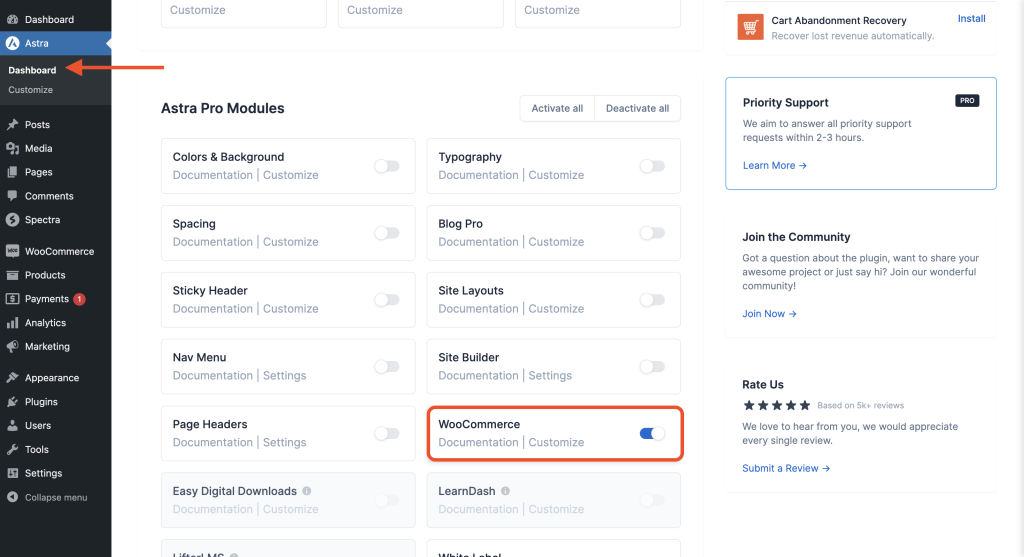Open Sticky Header Customize link
This screenshot has width=1024, height=557.
point(291,309)
